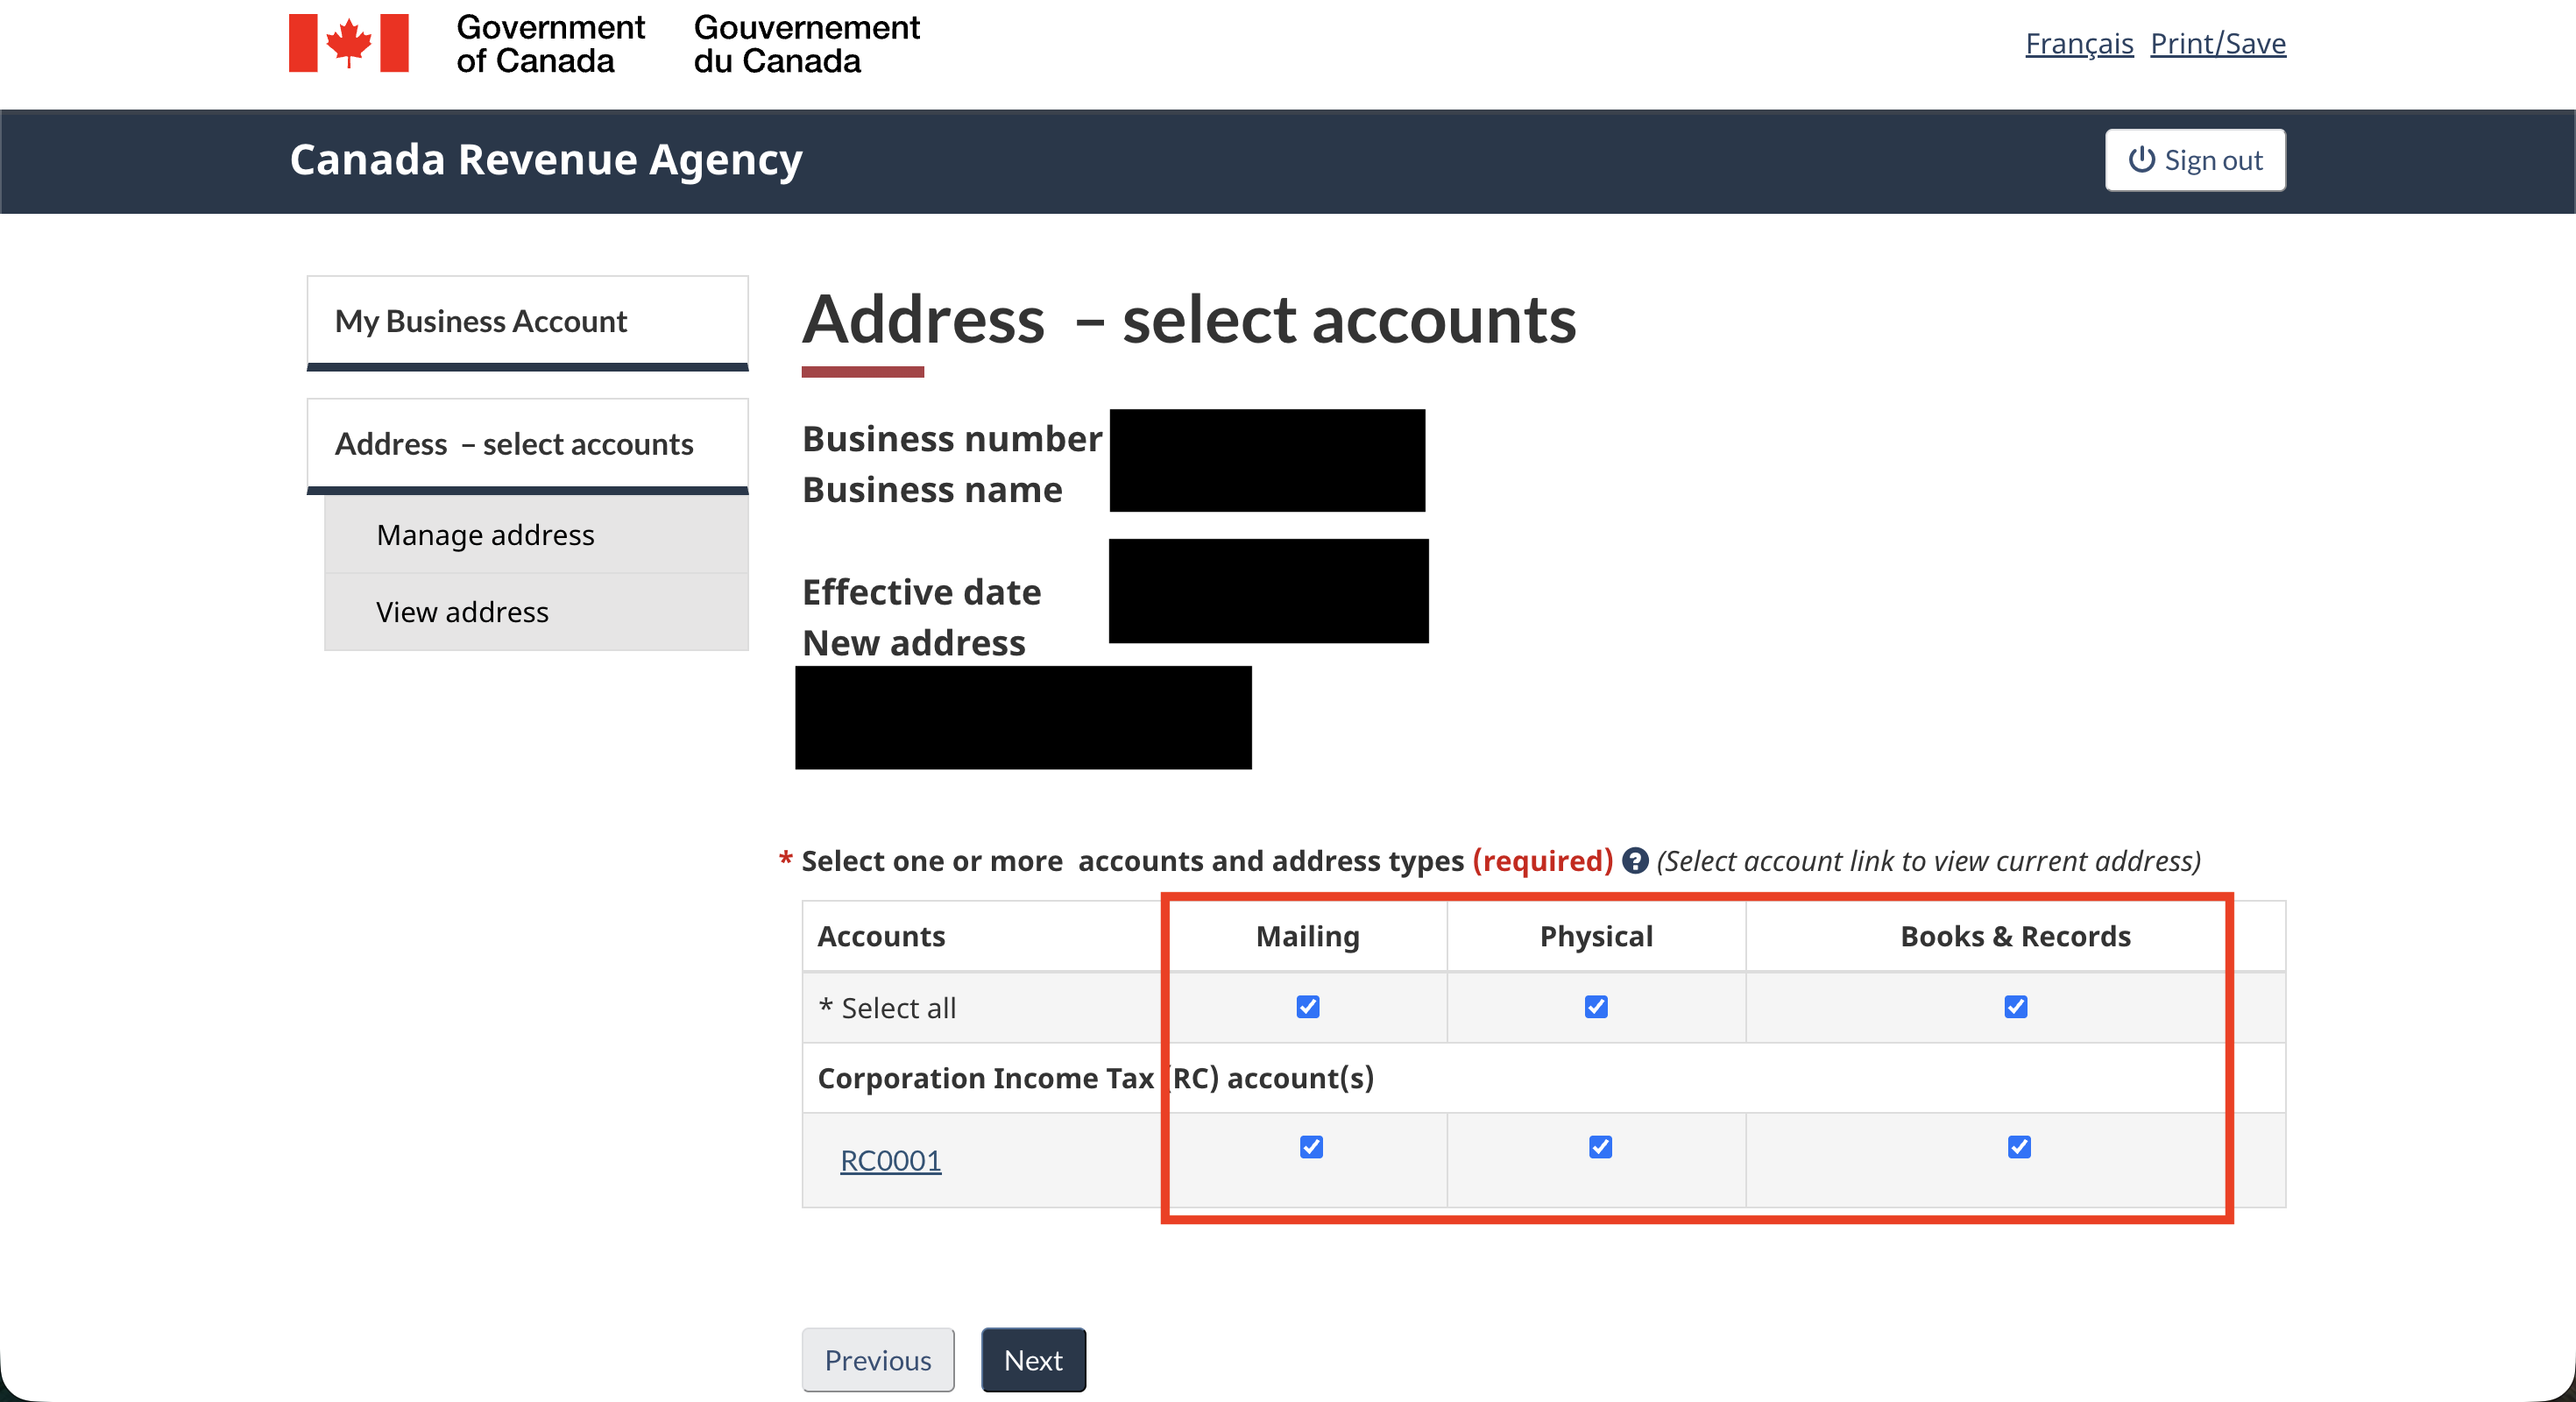
Task: Click the Address – select accounts page title
Action: point(1189,320)
